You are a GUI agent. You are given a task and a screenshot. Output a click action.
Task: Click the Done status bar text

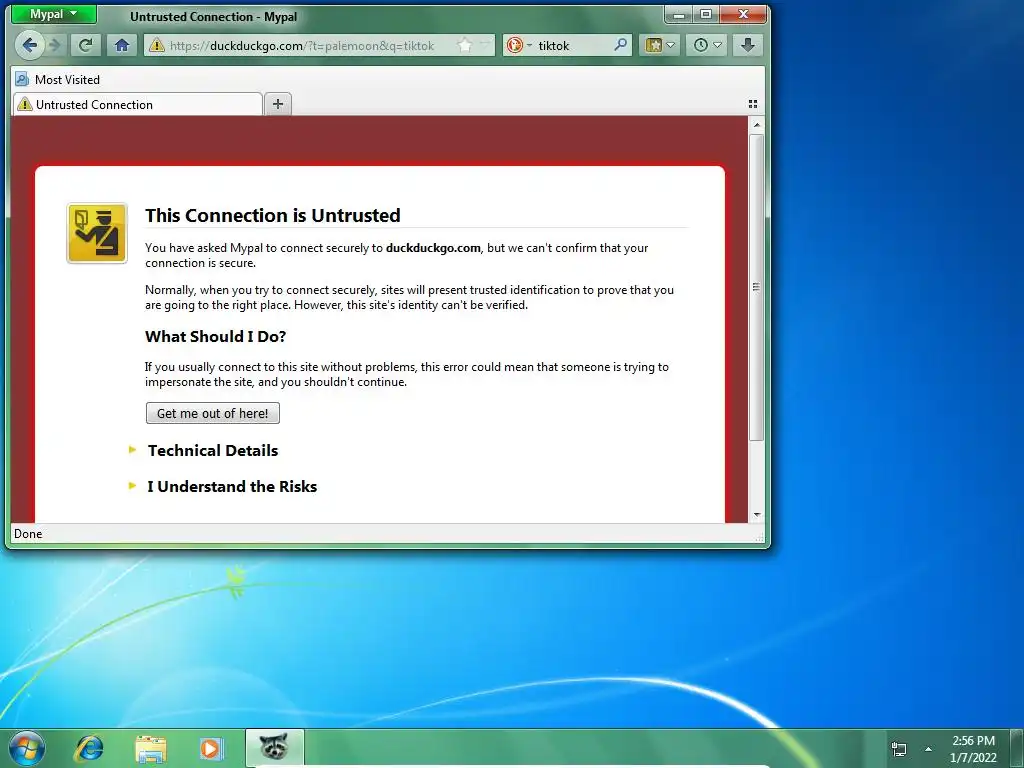pos(28,534)
